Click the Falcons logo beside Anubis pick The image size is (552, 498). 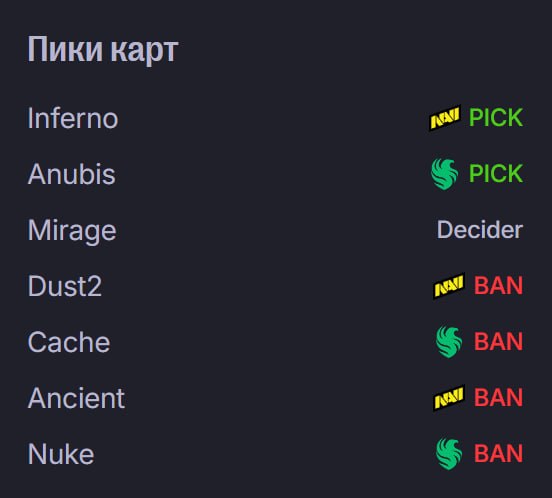pos(445,174)
